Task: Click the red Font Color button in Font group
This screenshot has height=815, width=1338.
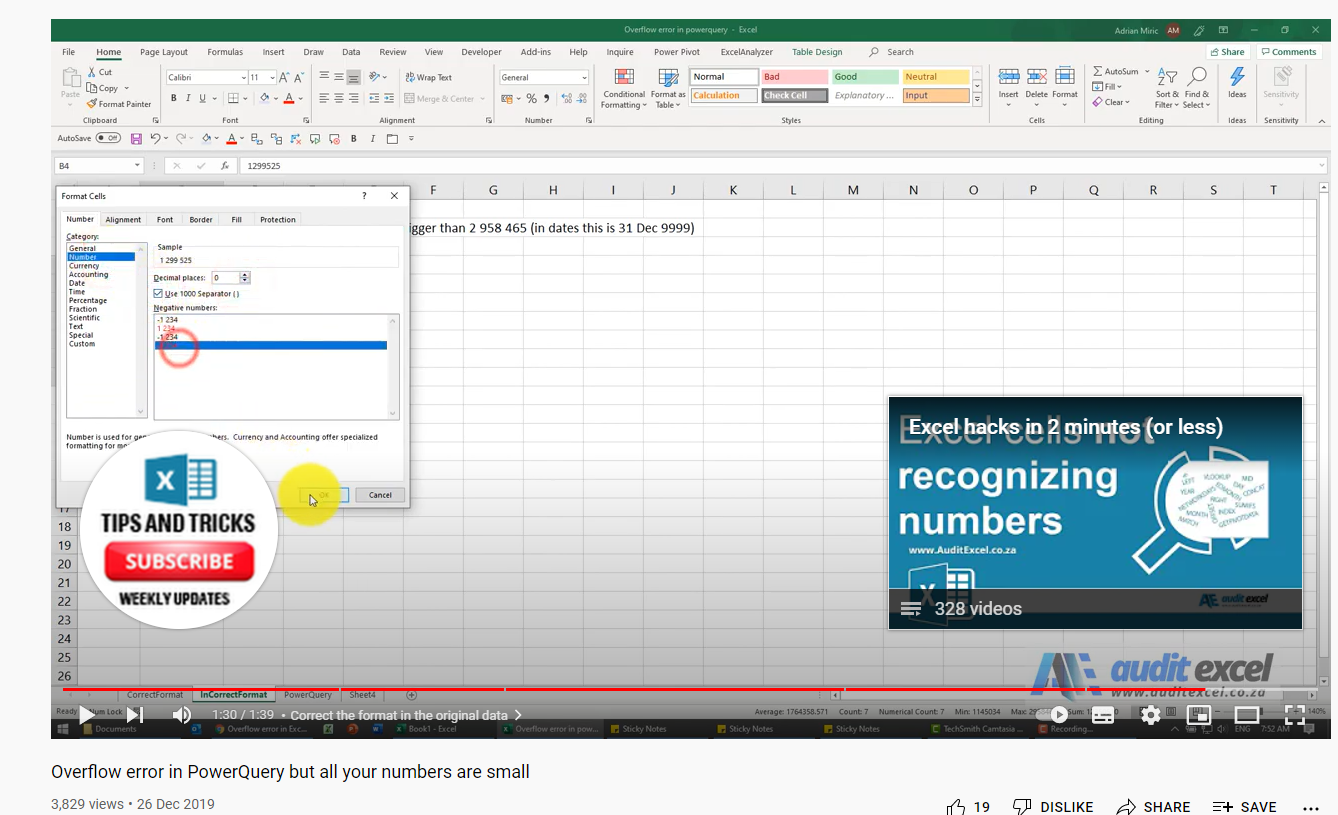Action: tap(288, 98)
